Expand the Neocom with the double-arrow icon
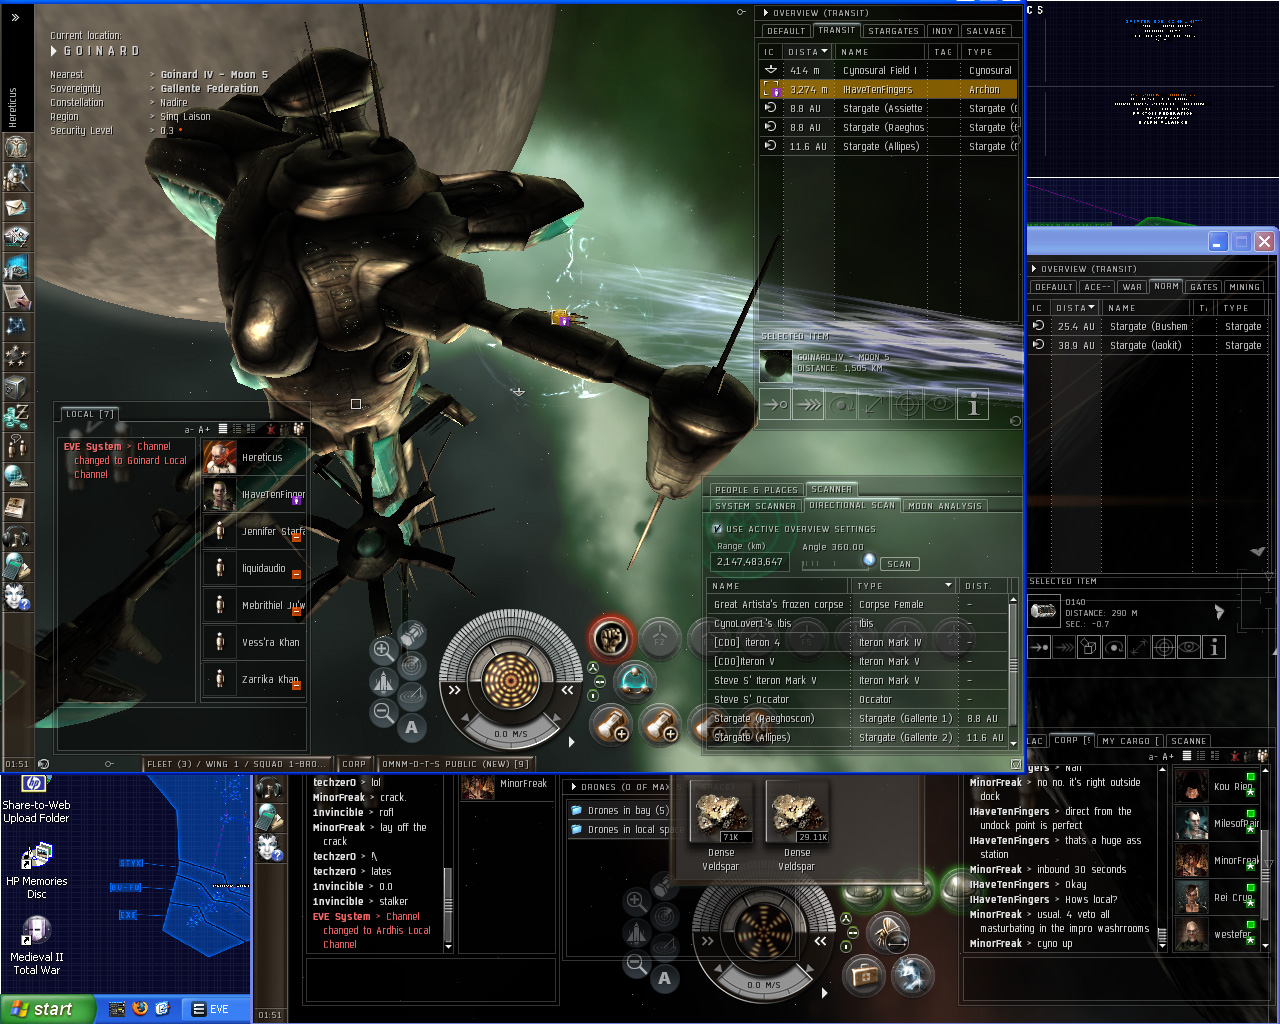 (15, 17)
